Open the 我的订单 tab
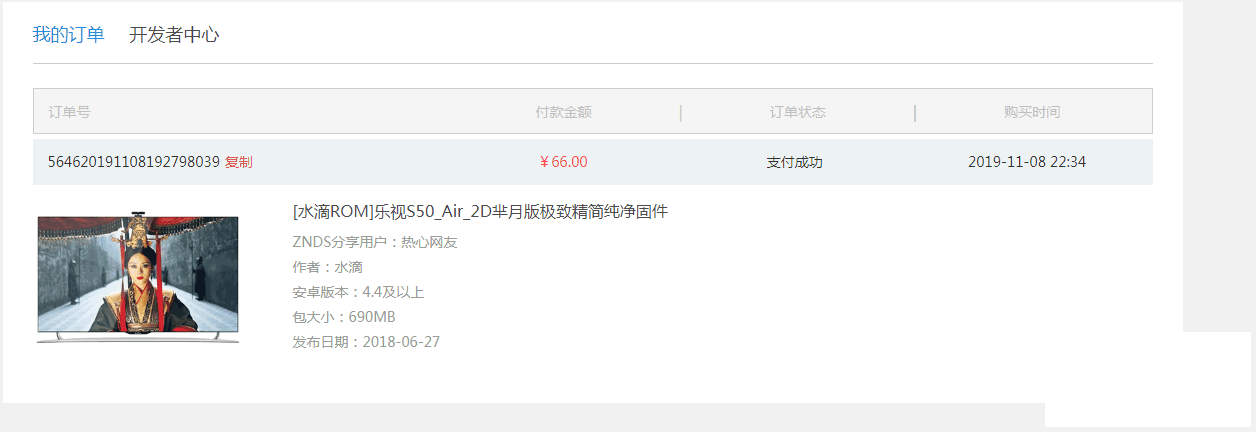The width and height of the screenshot is (1256, 432). (68, 35)
